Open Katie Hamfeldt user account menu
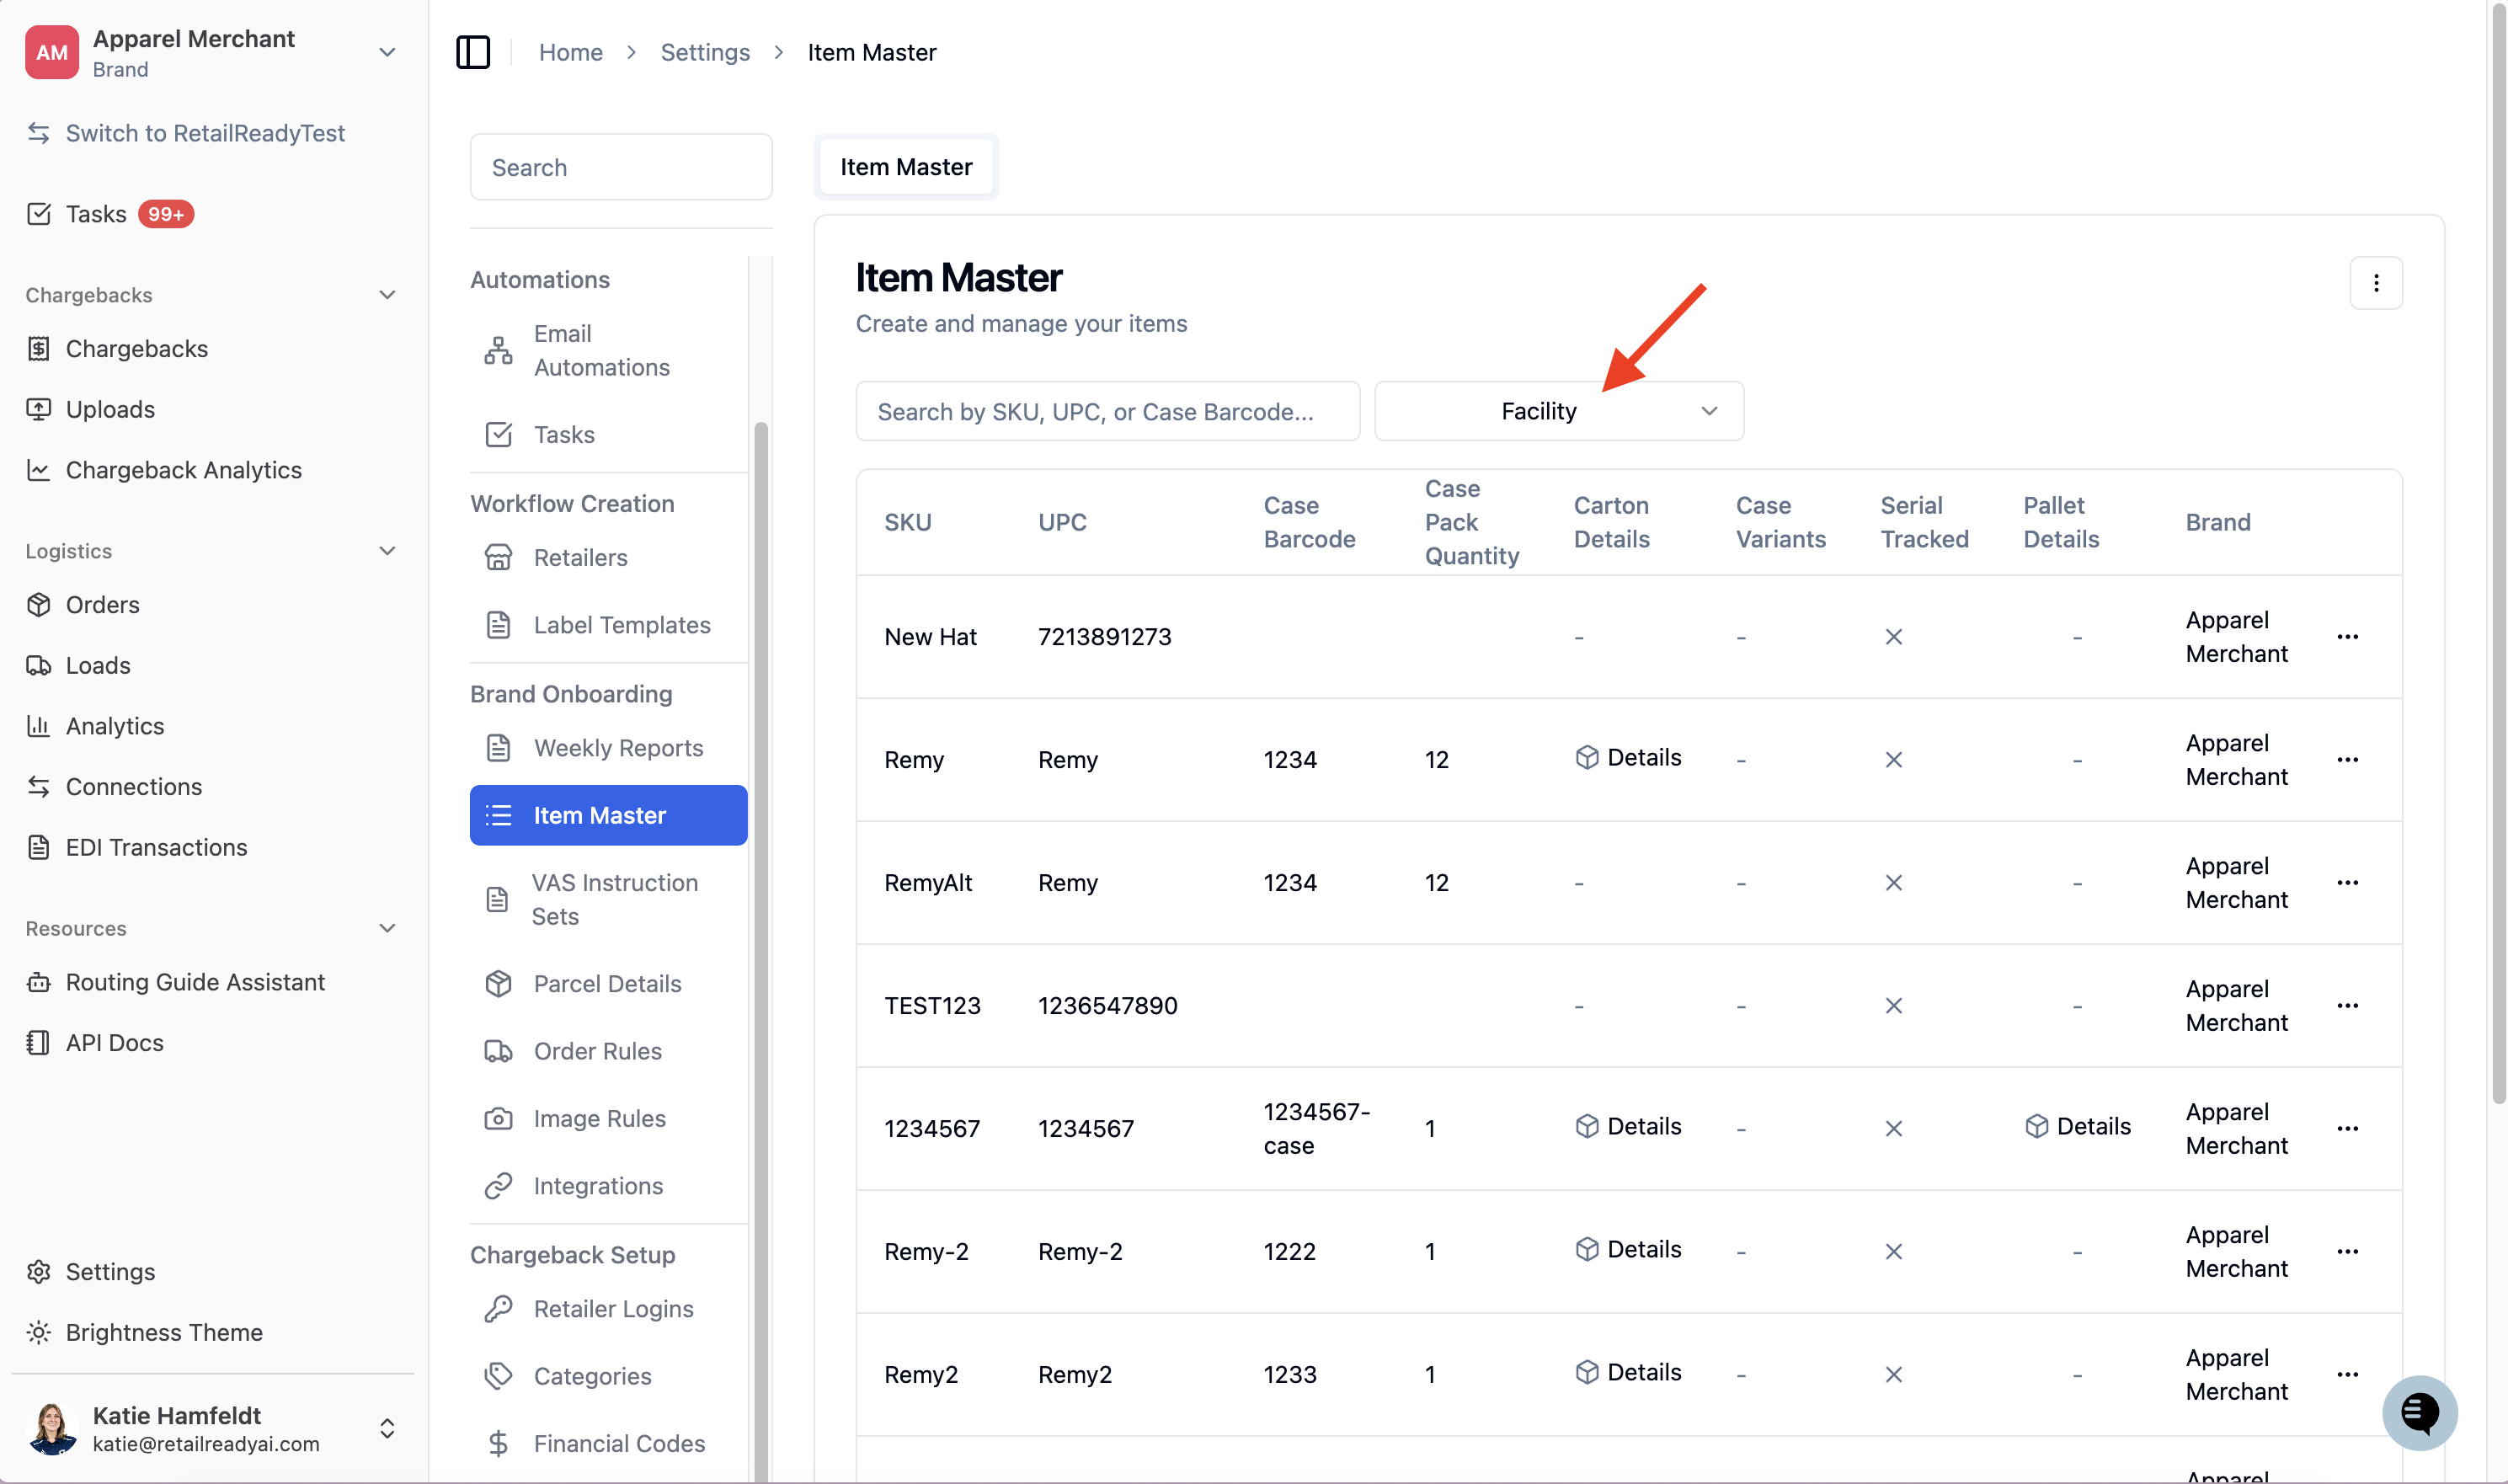 coord(212,1429)
